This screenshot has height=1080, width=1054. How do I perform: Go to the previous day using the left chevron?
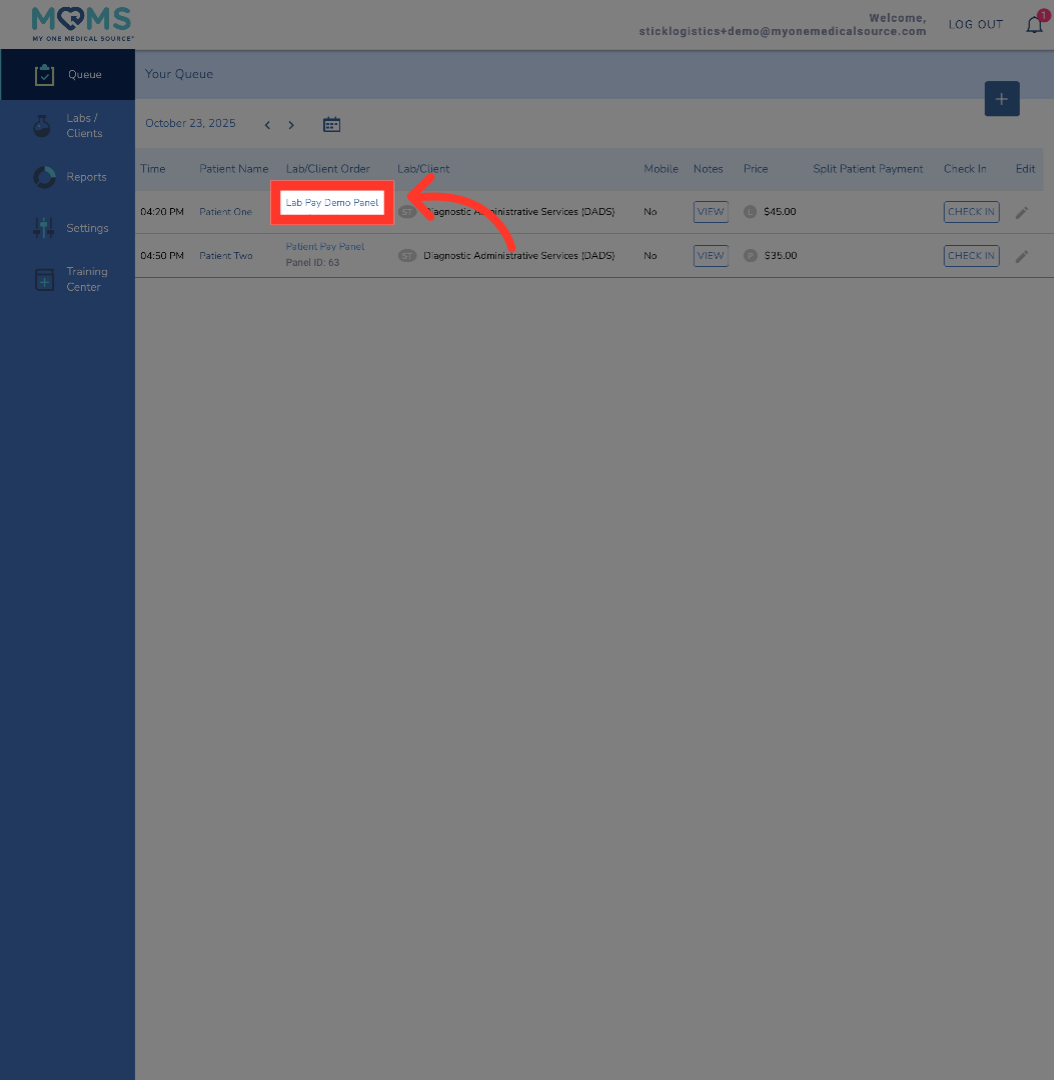coord(267,124)
